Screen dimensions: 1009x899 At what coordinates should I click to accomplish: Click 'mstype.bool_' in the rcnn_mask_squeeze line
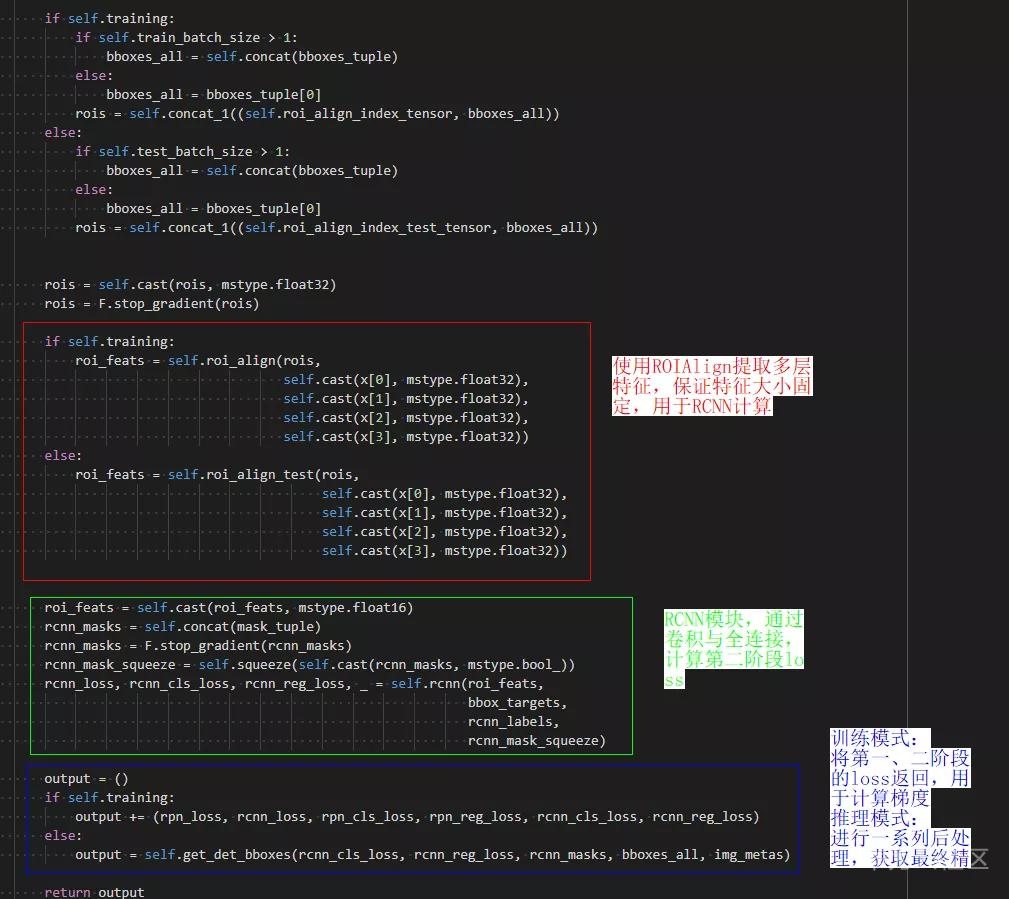514,665
